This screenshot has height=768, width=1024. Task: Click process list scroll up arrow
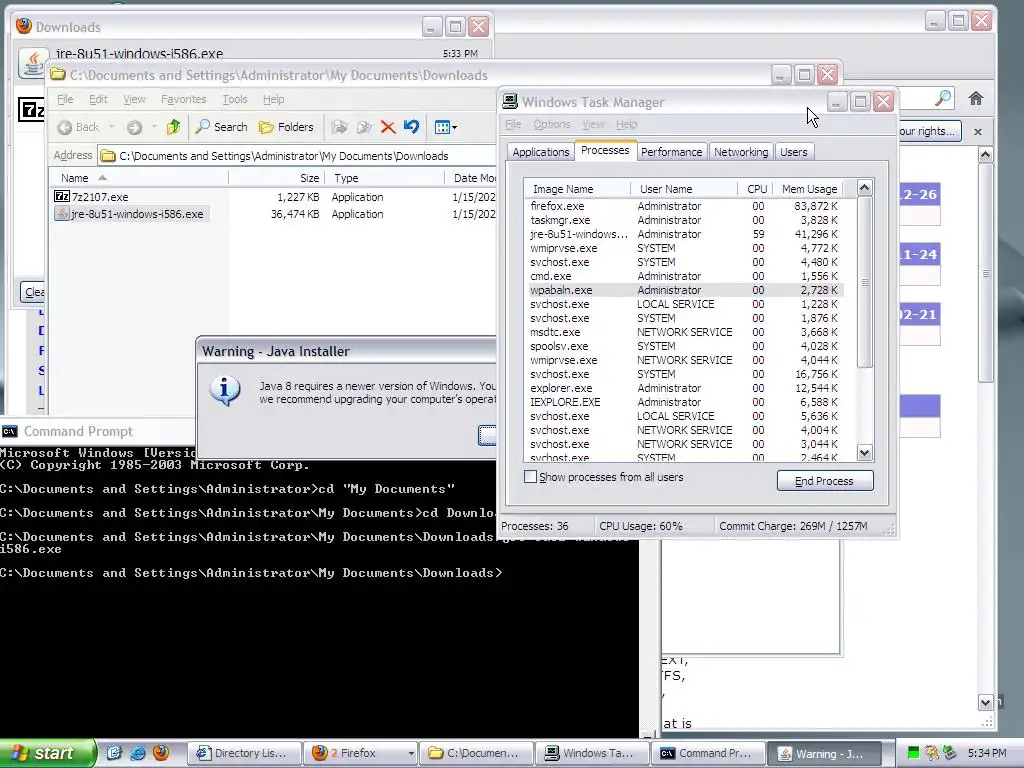pos(864,188)
